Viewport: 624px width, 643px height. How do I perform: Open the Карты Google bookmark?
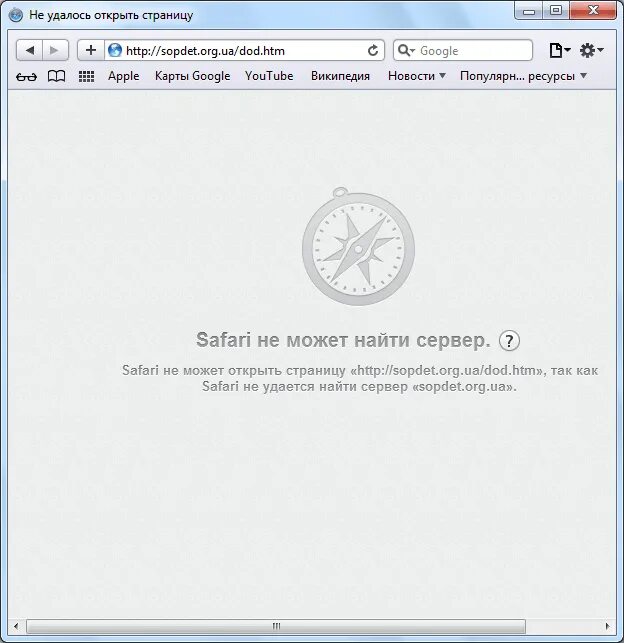[x=192, y=76]
